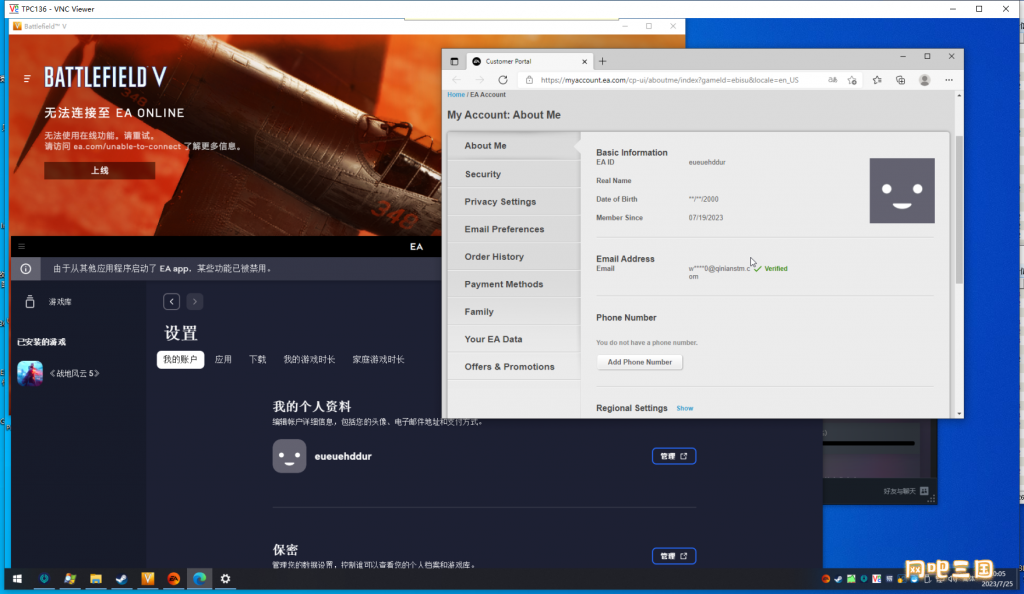The height and width of the screenshot is (594, 1024).
Task: Open the 我的游戏时长 tab
Action: [x=309, y=360]
